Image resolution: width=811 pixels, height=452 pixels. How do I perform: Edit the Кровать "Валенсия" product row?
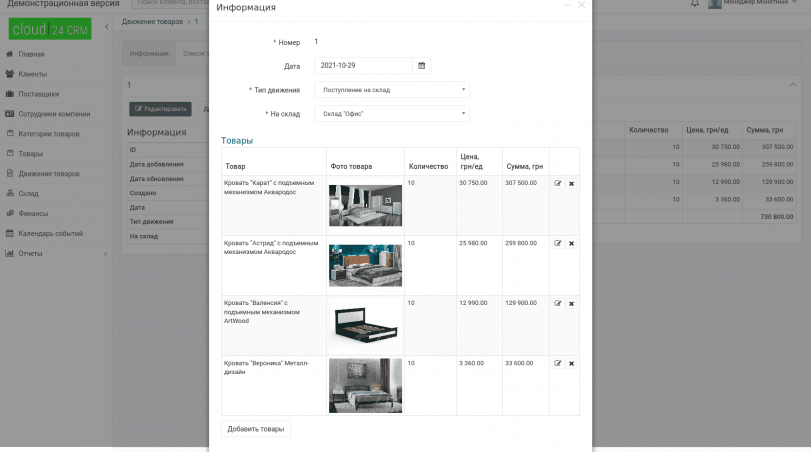pos(558,303)
